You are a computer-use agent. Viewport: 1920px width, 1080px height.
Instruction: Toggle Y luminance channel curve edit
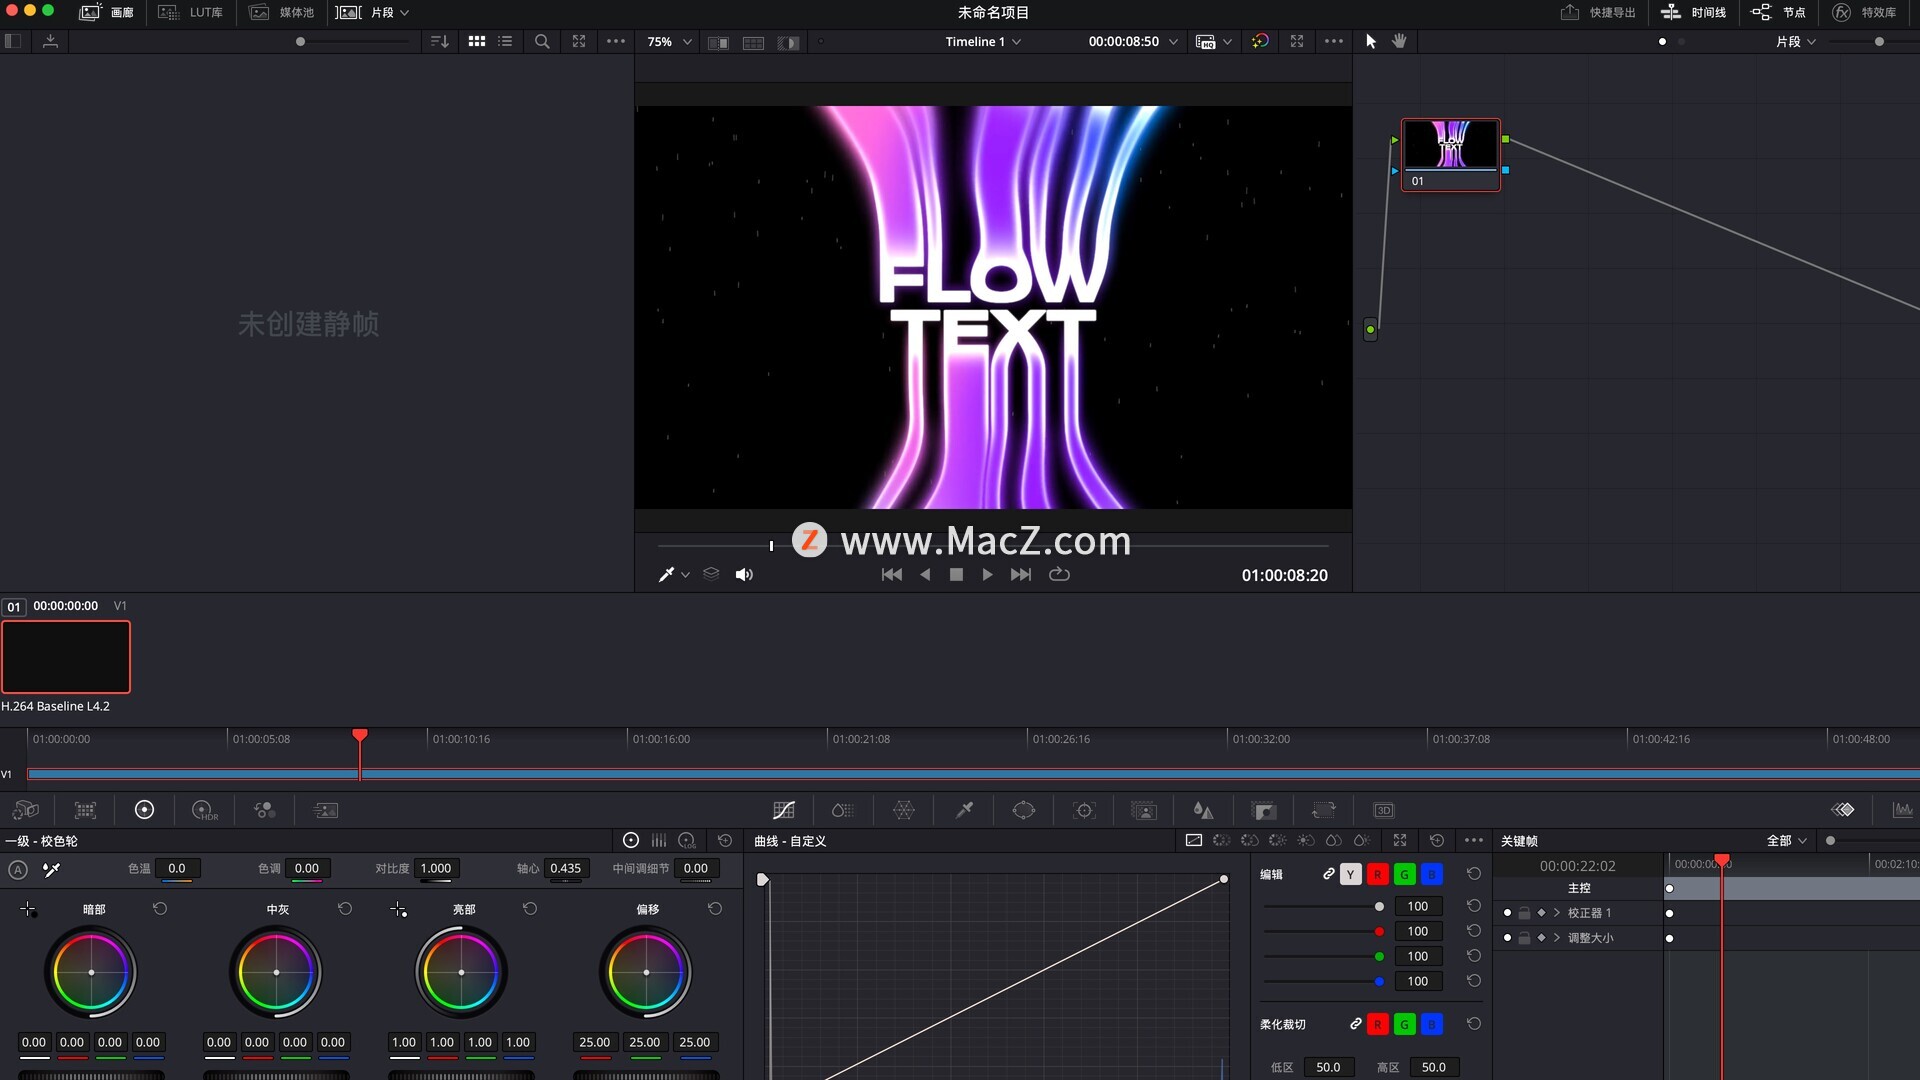[x=1351, y=874]
